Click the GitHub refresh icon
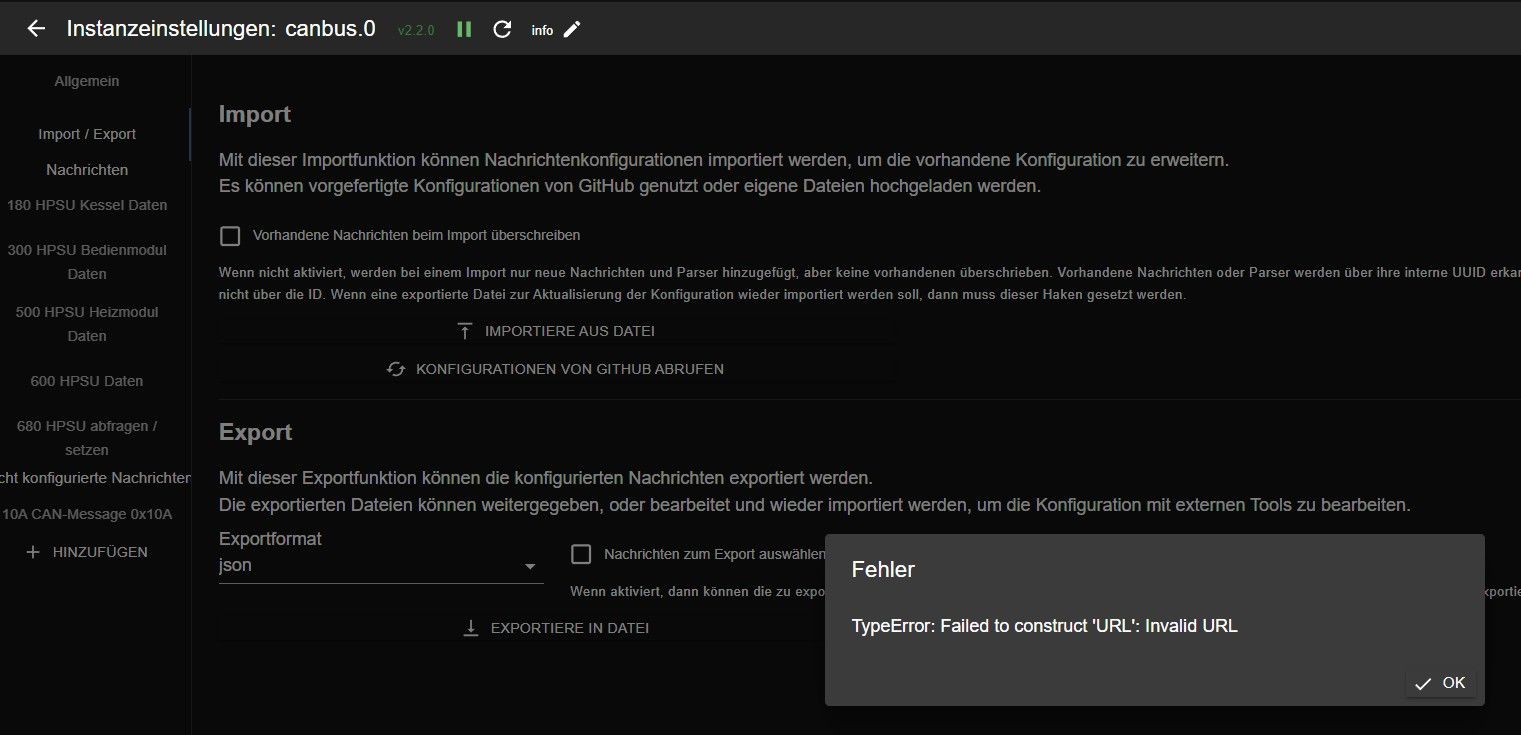Image resolution: width=1521 pixels, height=735 pixels. tap(396, 369)
